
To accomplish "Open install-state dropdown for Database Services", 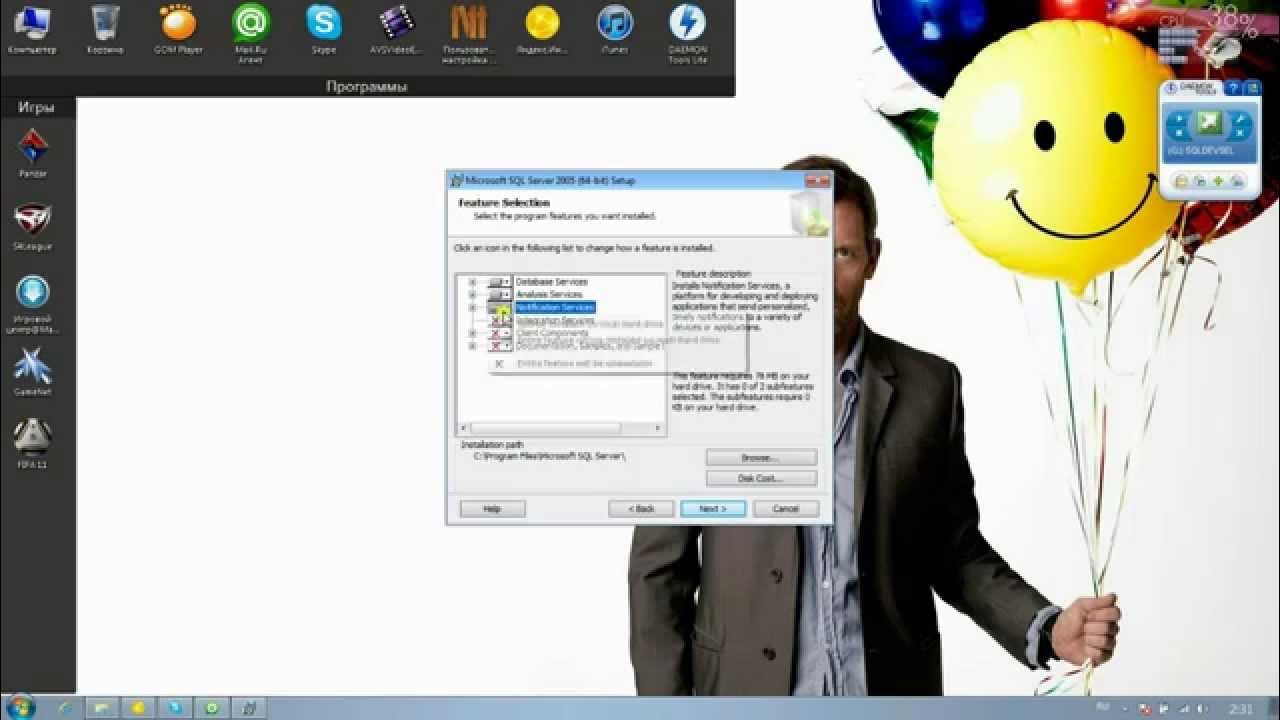I will [500, 282].
